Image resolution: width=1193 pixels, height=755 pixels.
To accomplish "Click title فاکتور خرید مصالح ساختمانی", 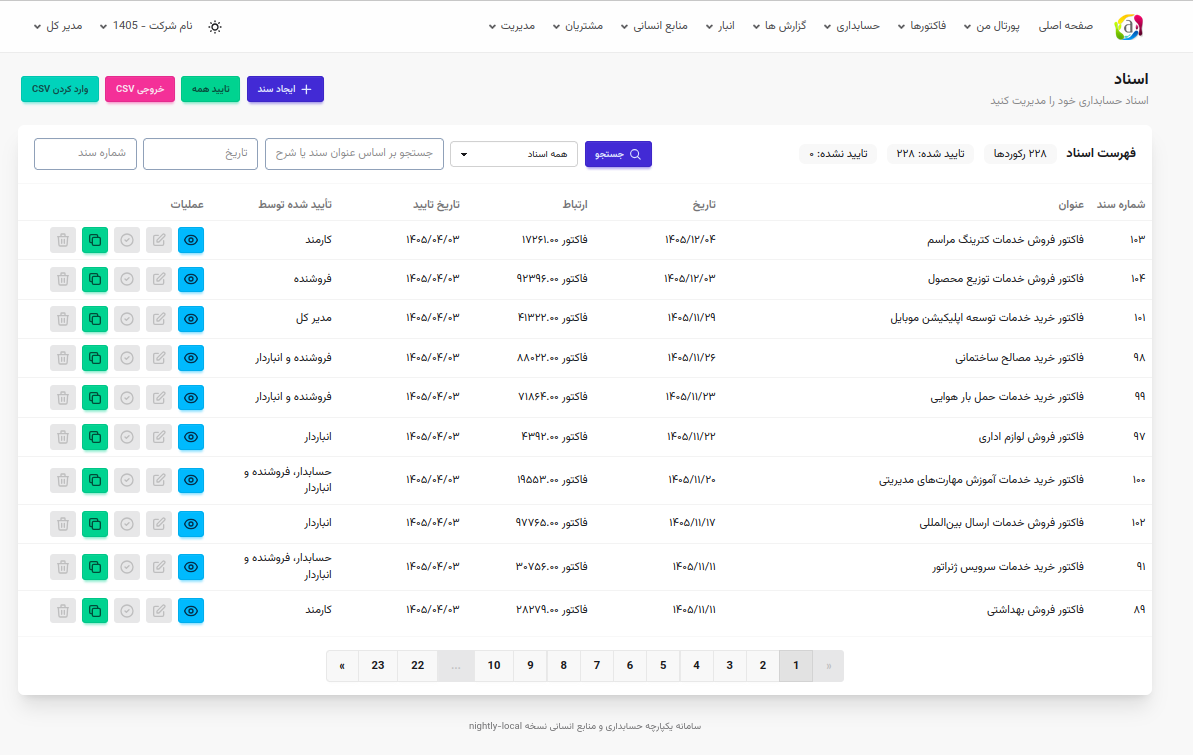I will 1020,358.
